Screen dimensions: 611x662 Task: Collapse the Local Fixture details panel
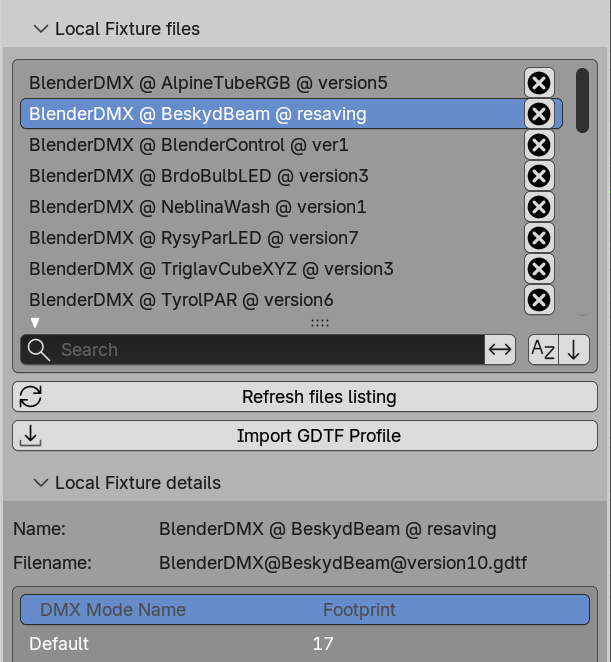pyautogui.click(x=41, y=483)
